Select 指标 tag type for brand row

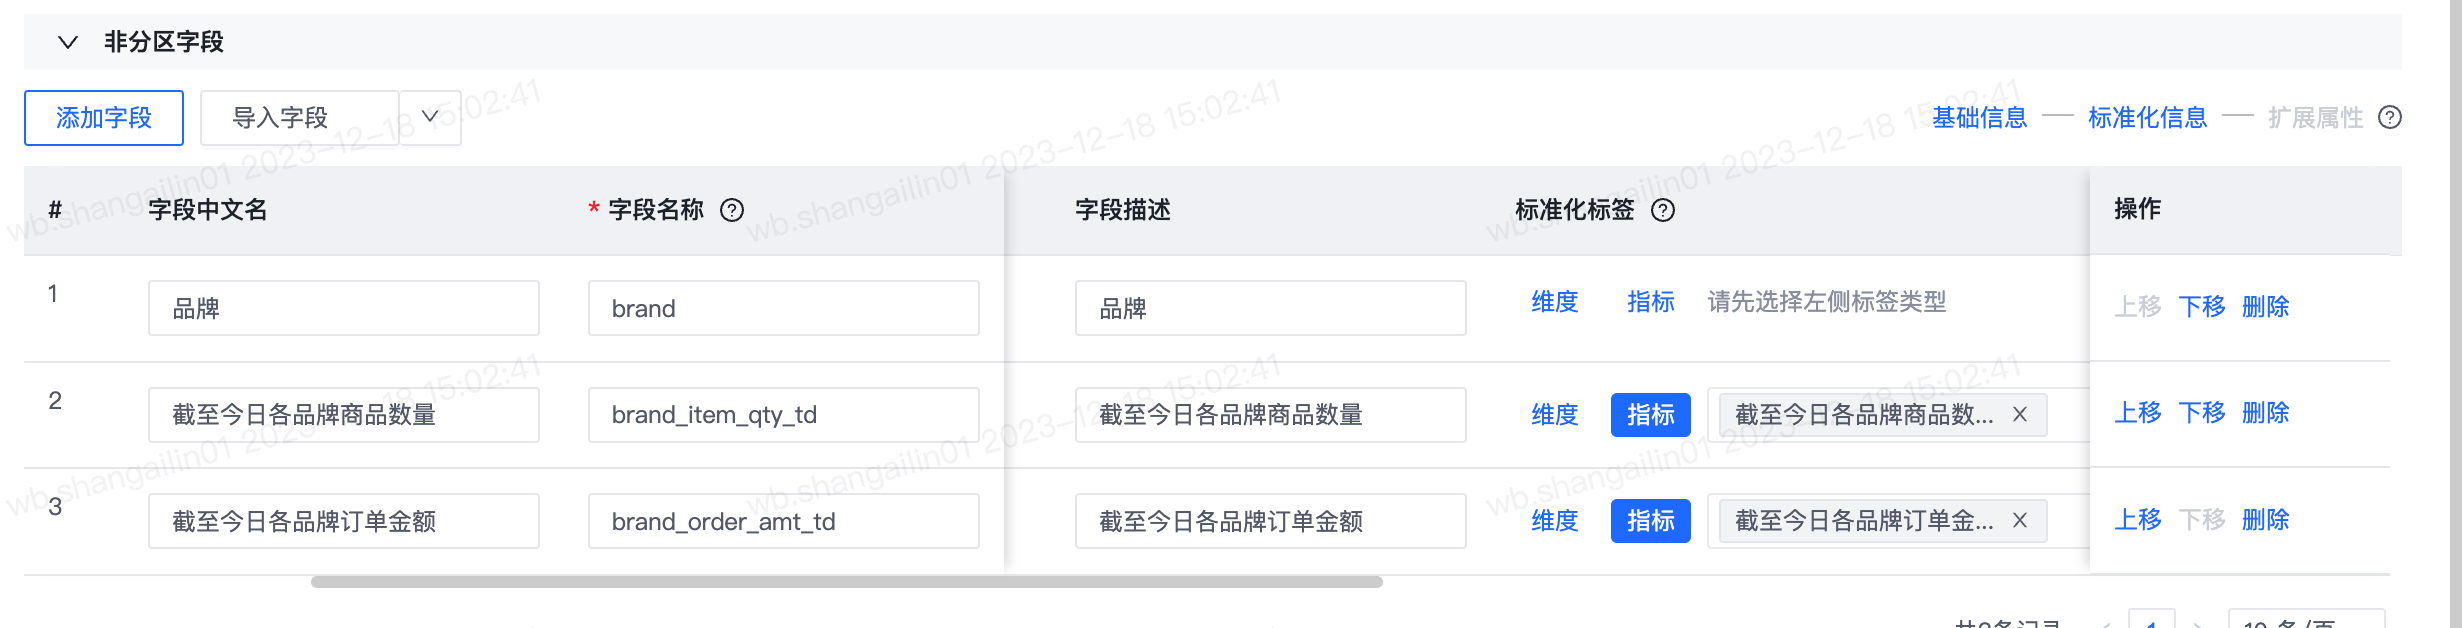click(x=1651, y=302)
